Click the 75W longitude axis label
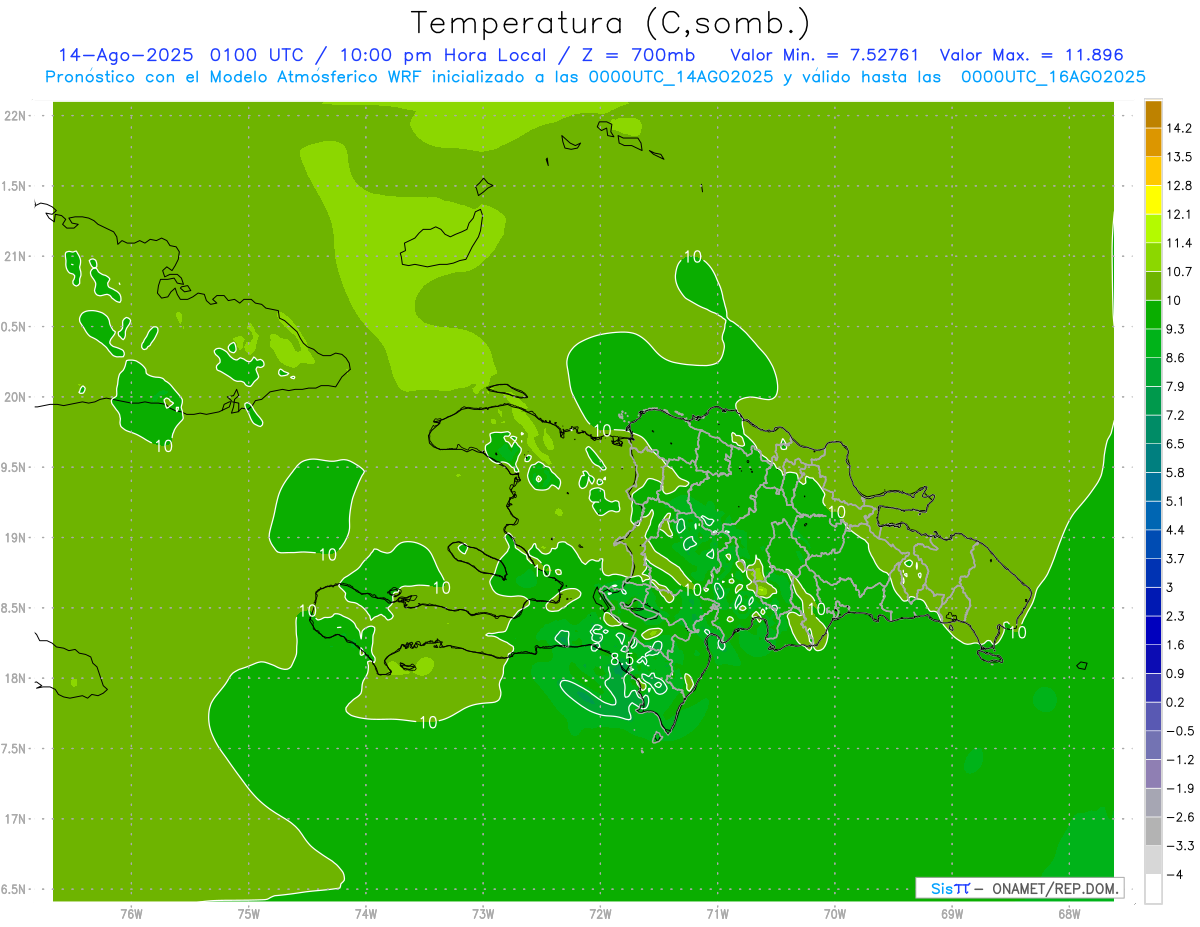This screenshot has width=1200, height=927. [x=248, y=914]
